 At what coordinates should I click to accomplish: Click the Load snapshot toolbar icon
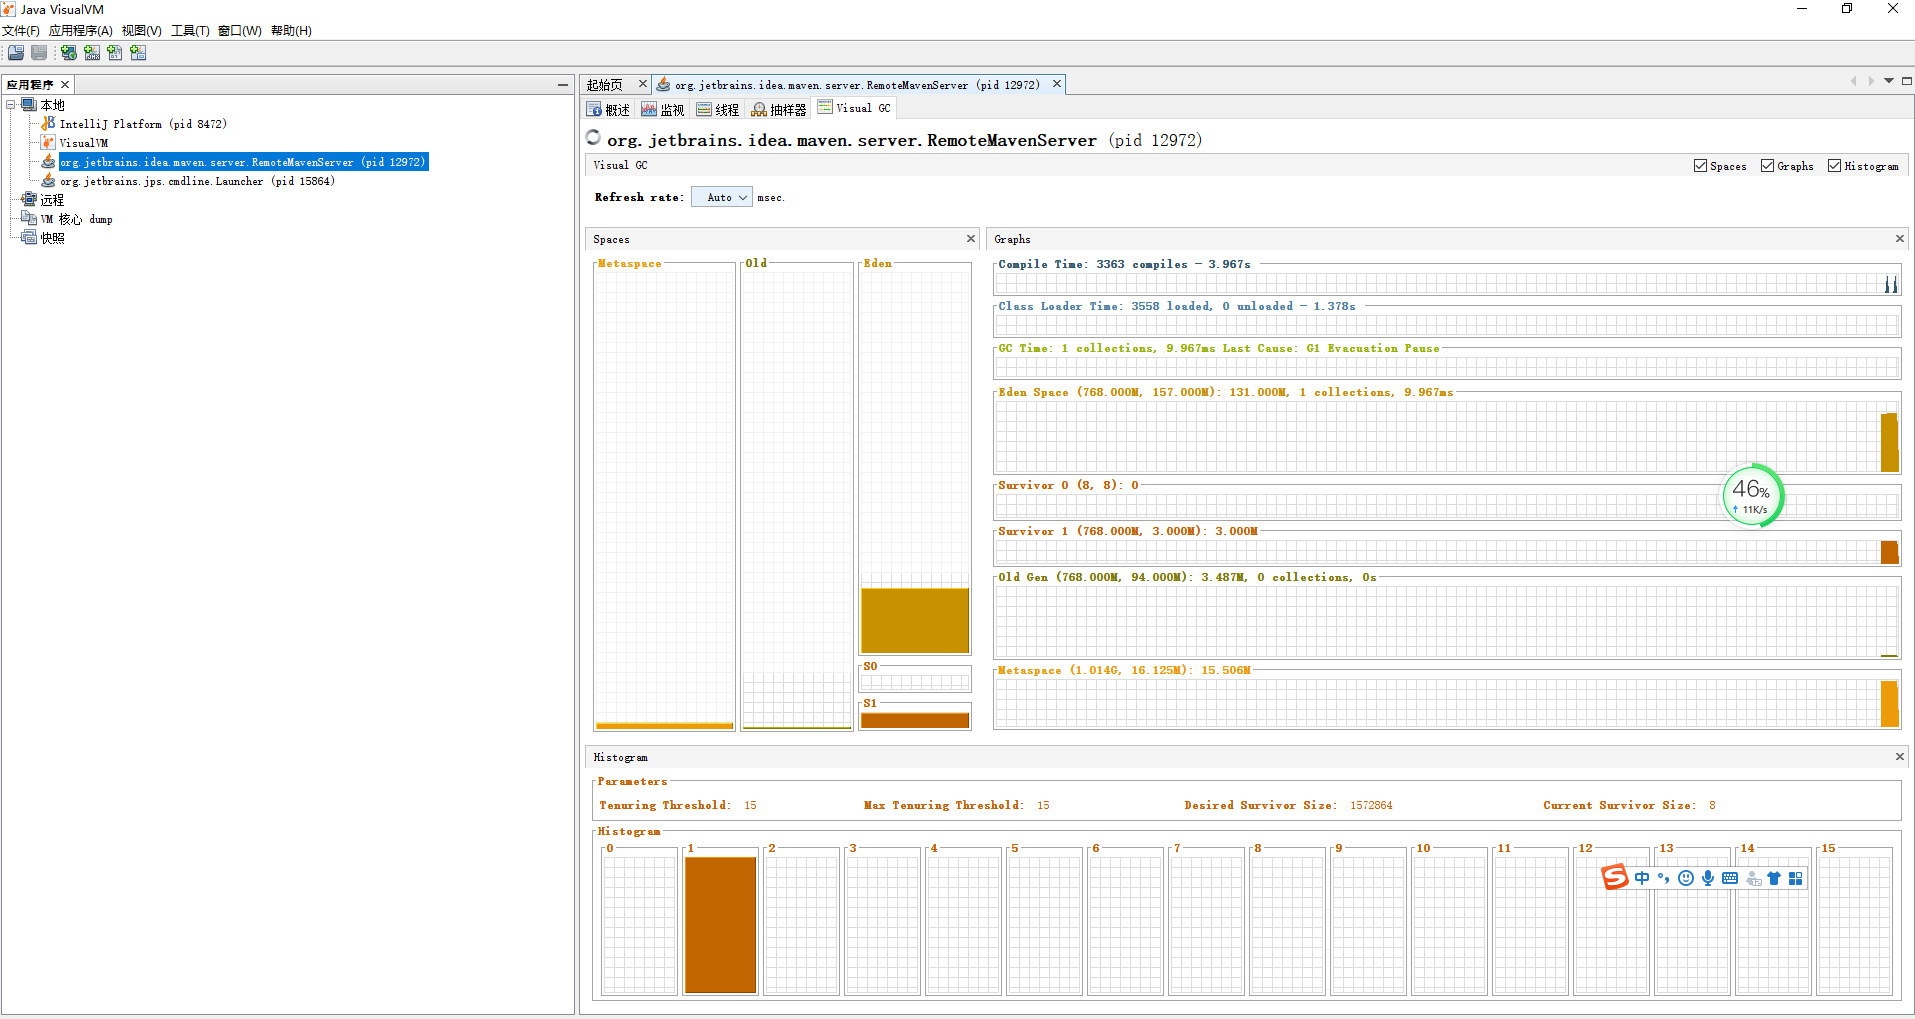coord(16,53)
